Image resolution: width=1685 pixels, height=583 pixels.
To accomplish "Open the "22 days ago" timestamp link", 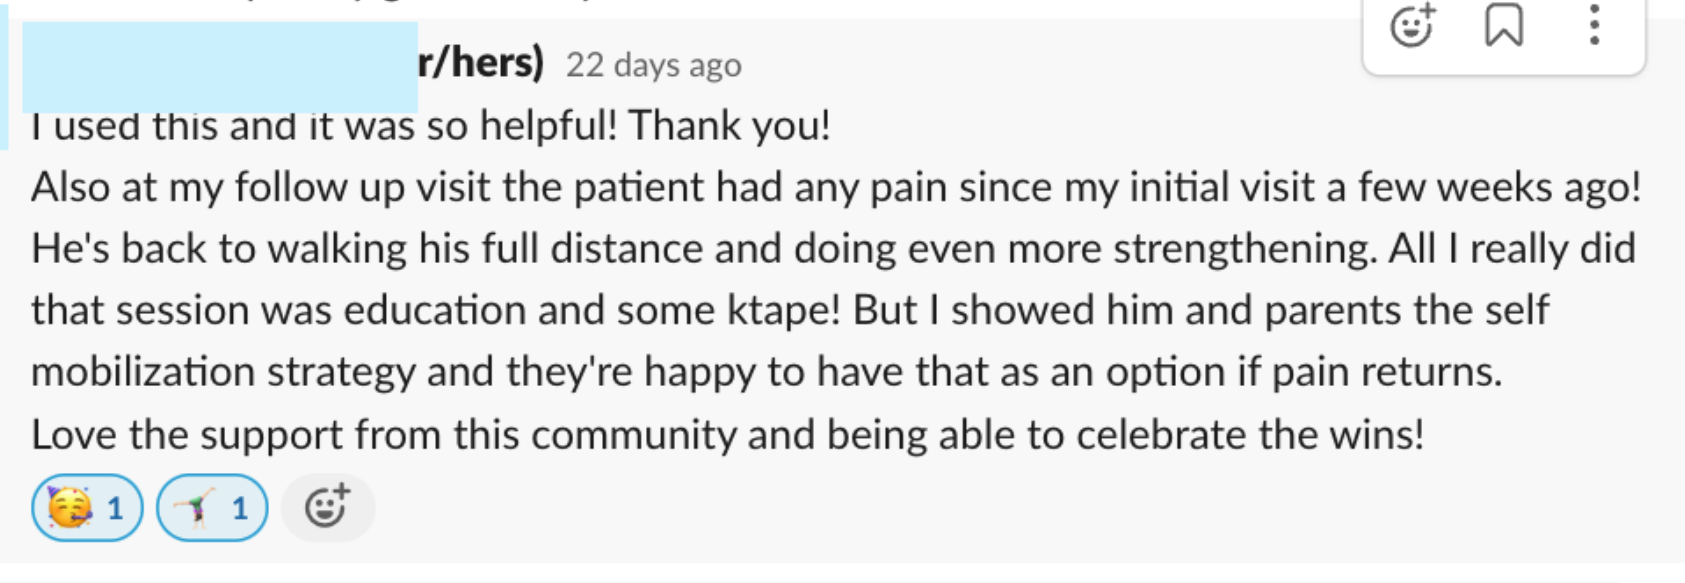I will (x=654, y=65).
